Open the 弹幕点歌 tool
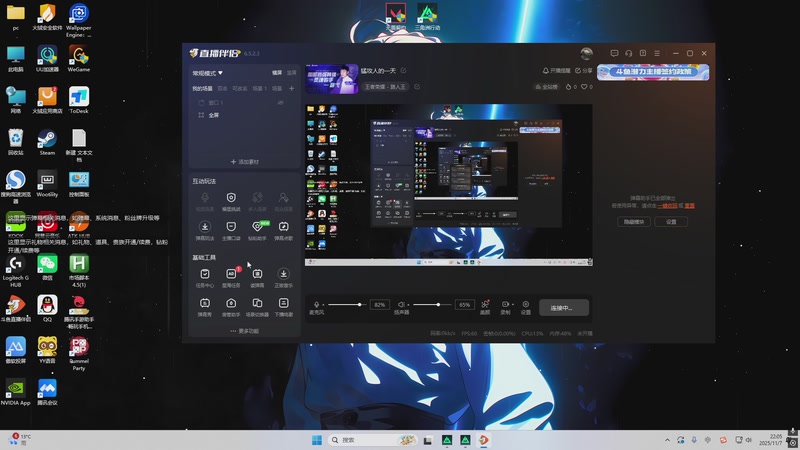 284,230
